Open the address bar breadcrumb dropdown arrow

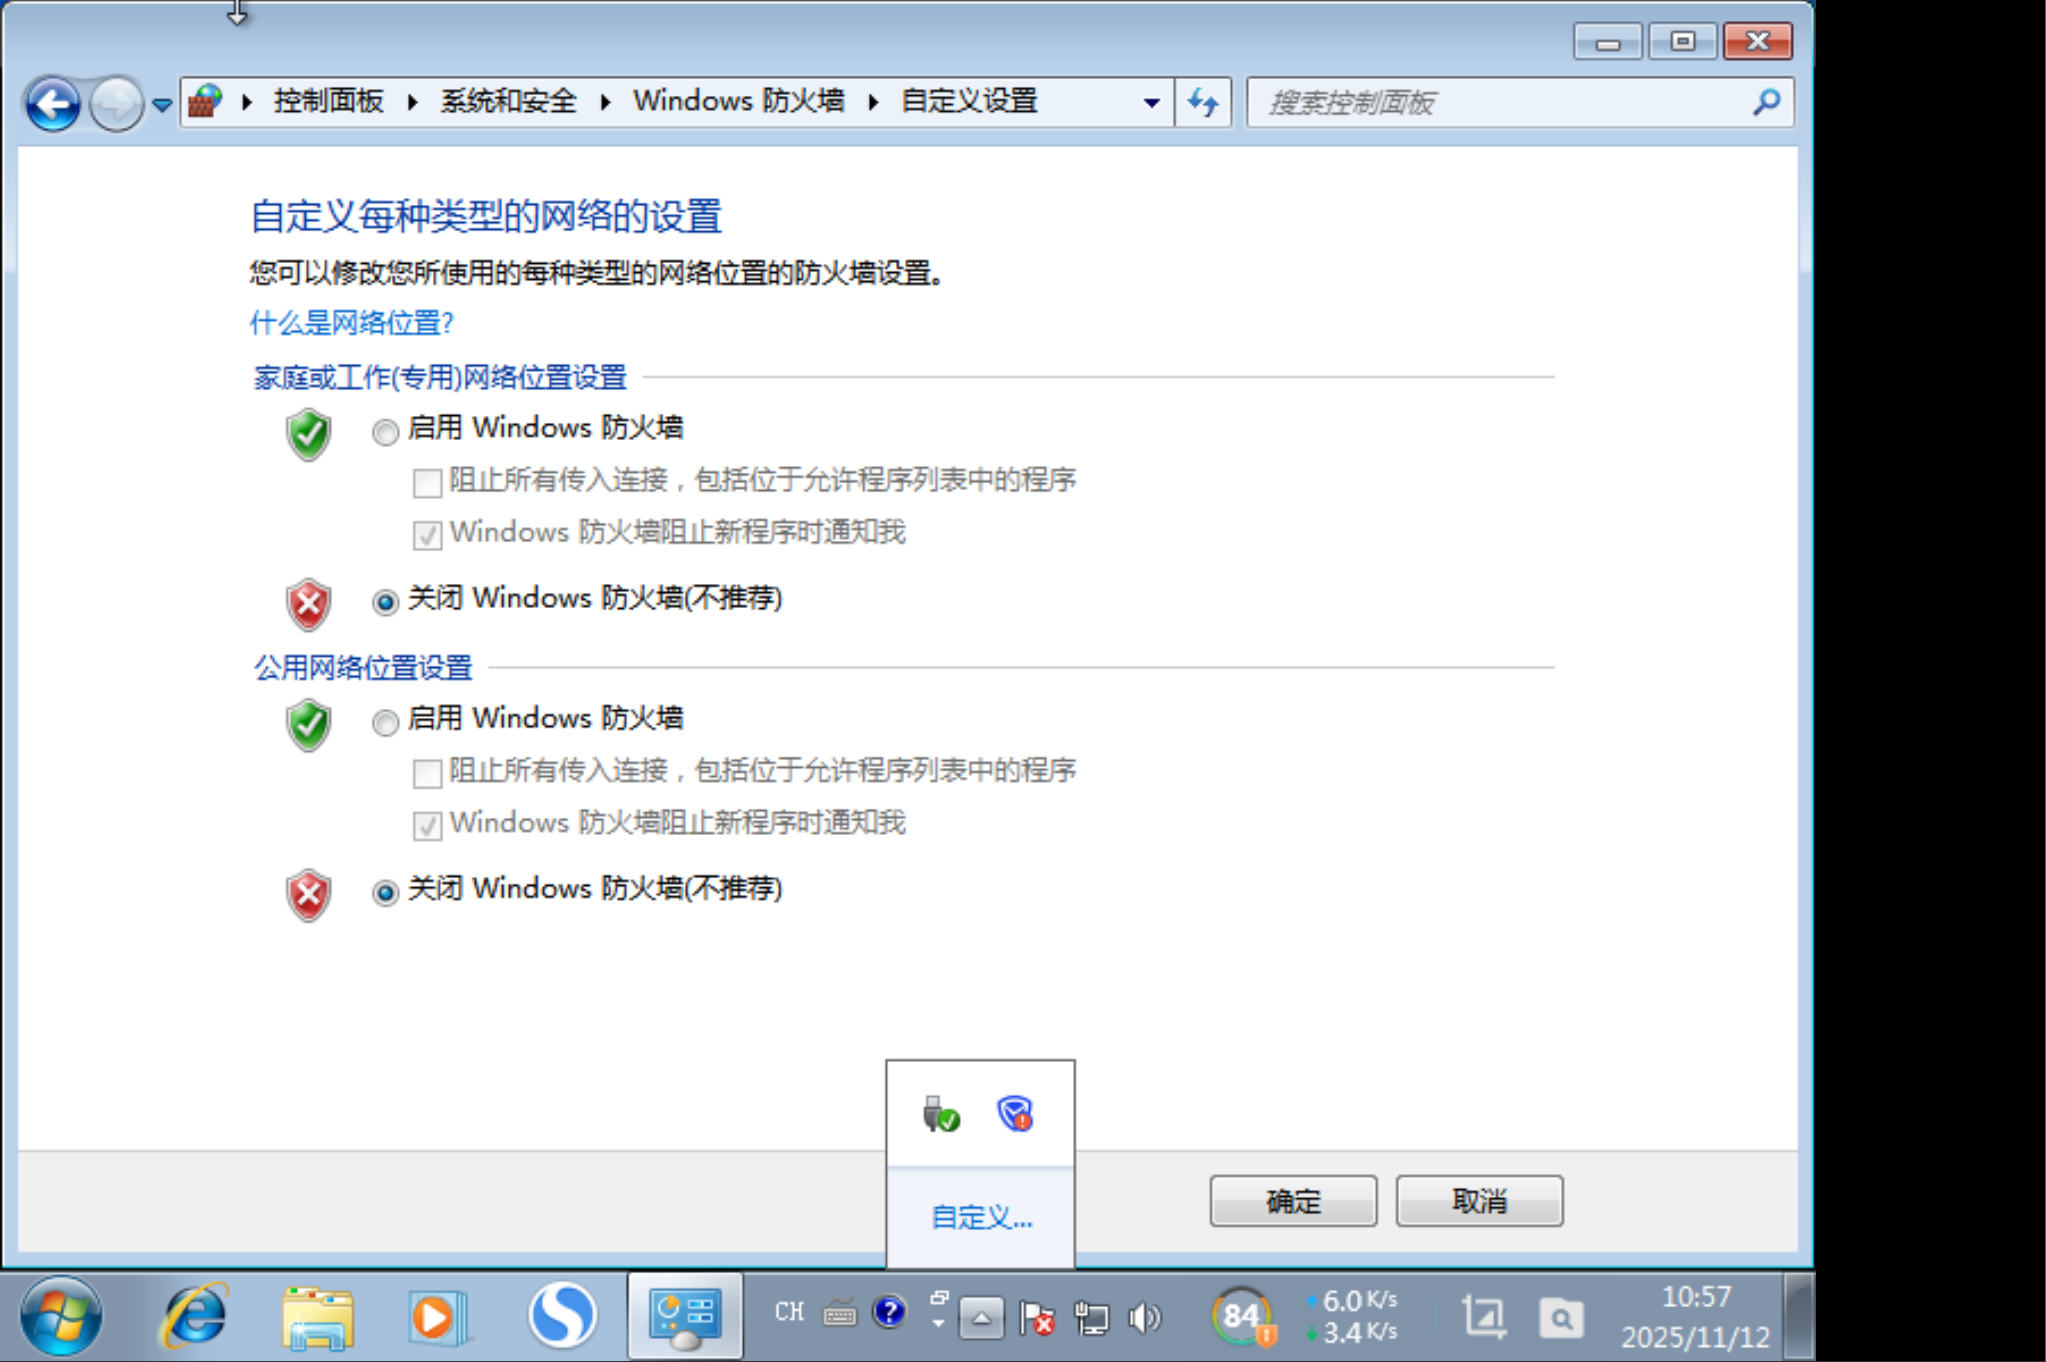(1150, 101)
